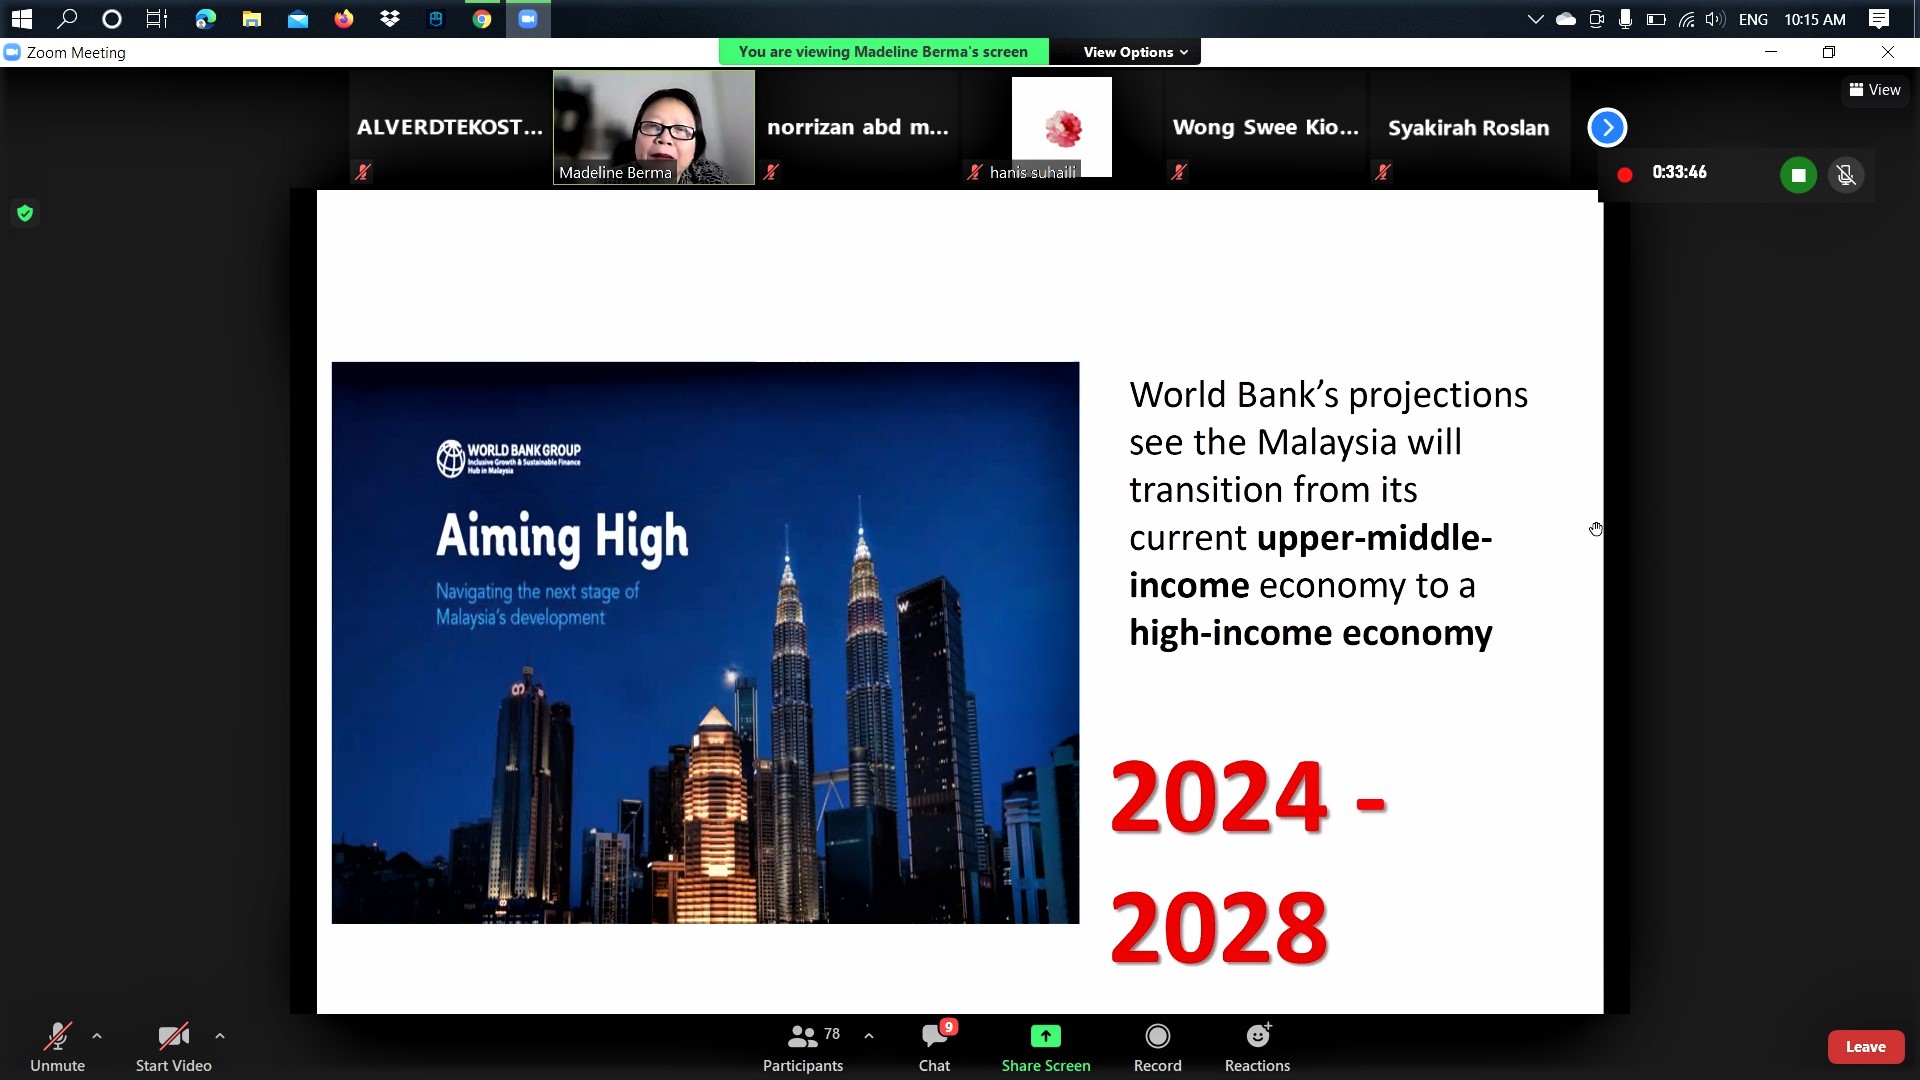Screen dimensions: 1920x1080
Task: Click the Share Screen icon
Action: [1045, 1036]
